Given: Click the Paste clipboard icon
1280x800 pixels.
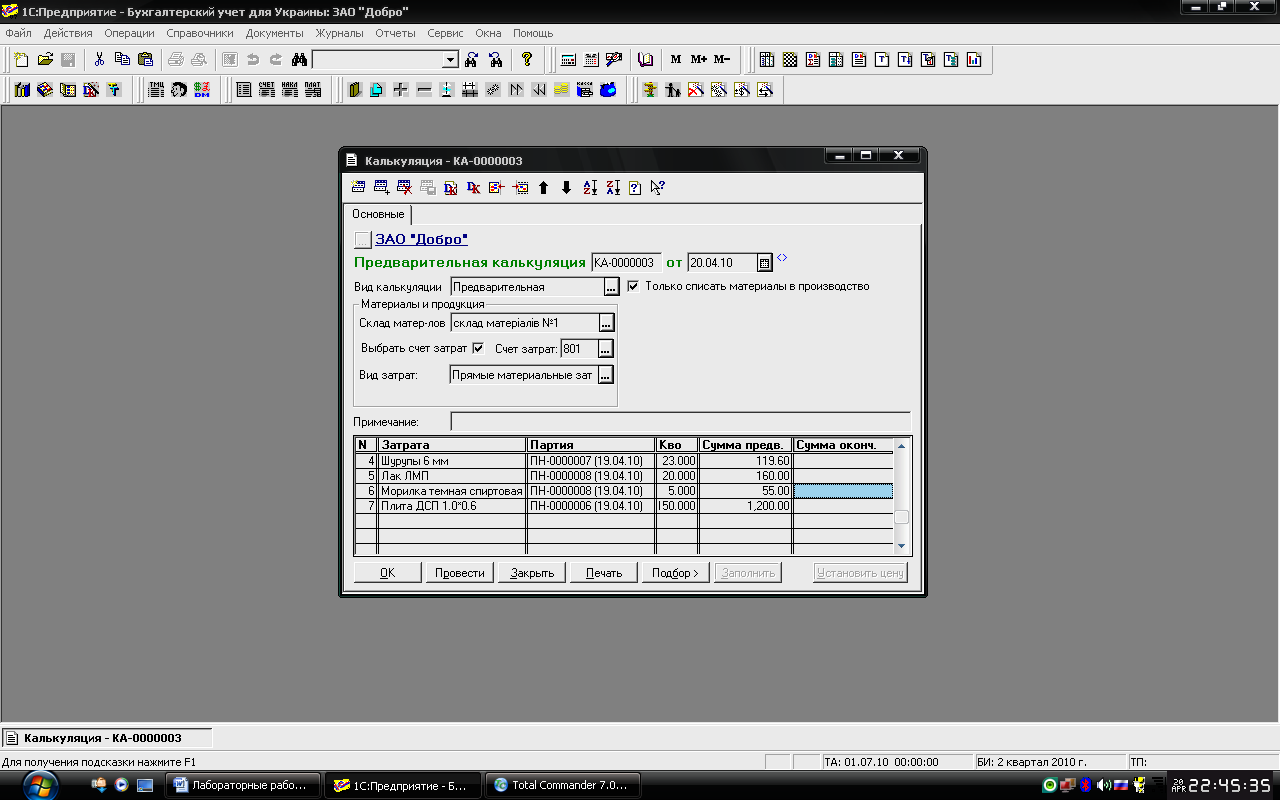Looking at the screenshot, I should click(146, 59).
